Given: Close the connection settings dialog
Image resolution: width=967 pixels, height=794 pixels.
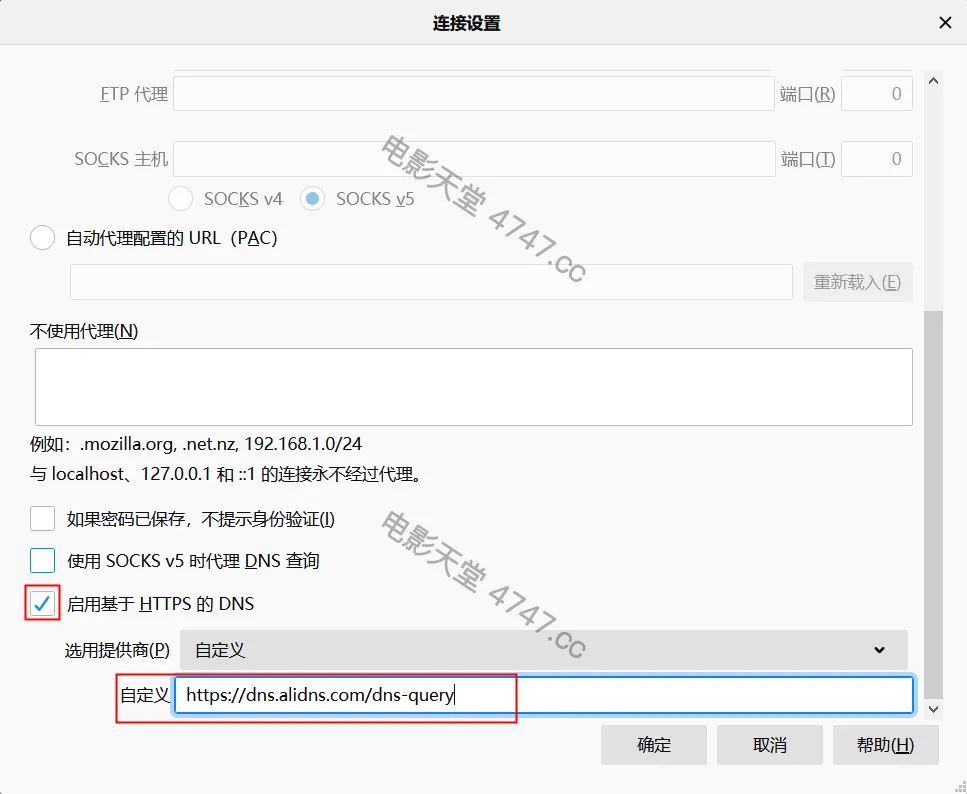Looking at the screenshot, I should click(x=944, y=23).
